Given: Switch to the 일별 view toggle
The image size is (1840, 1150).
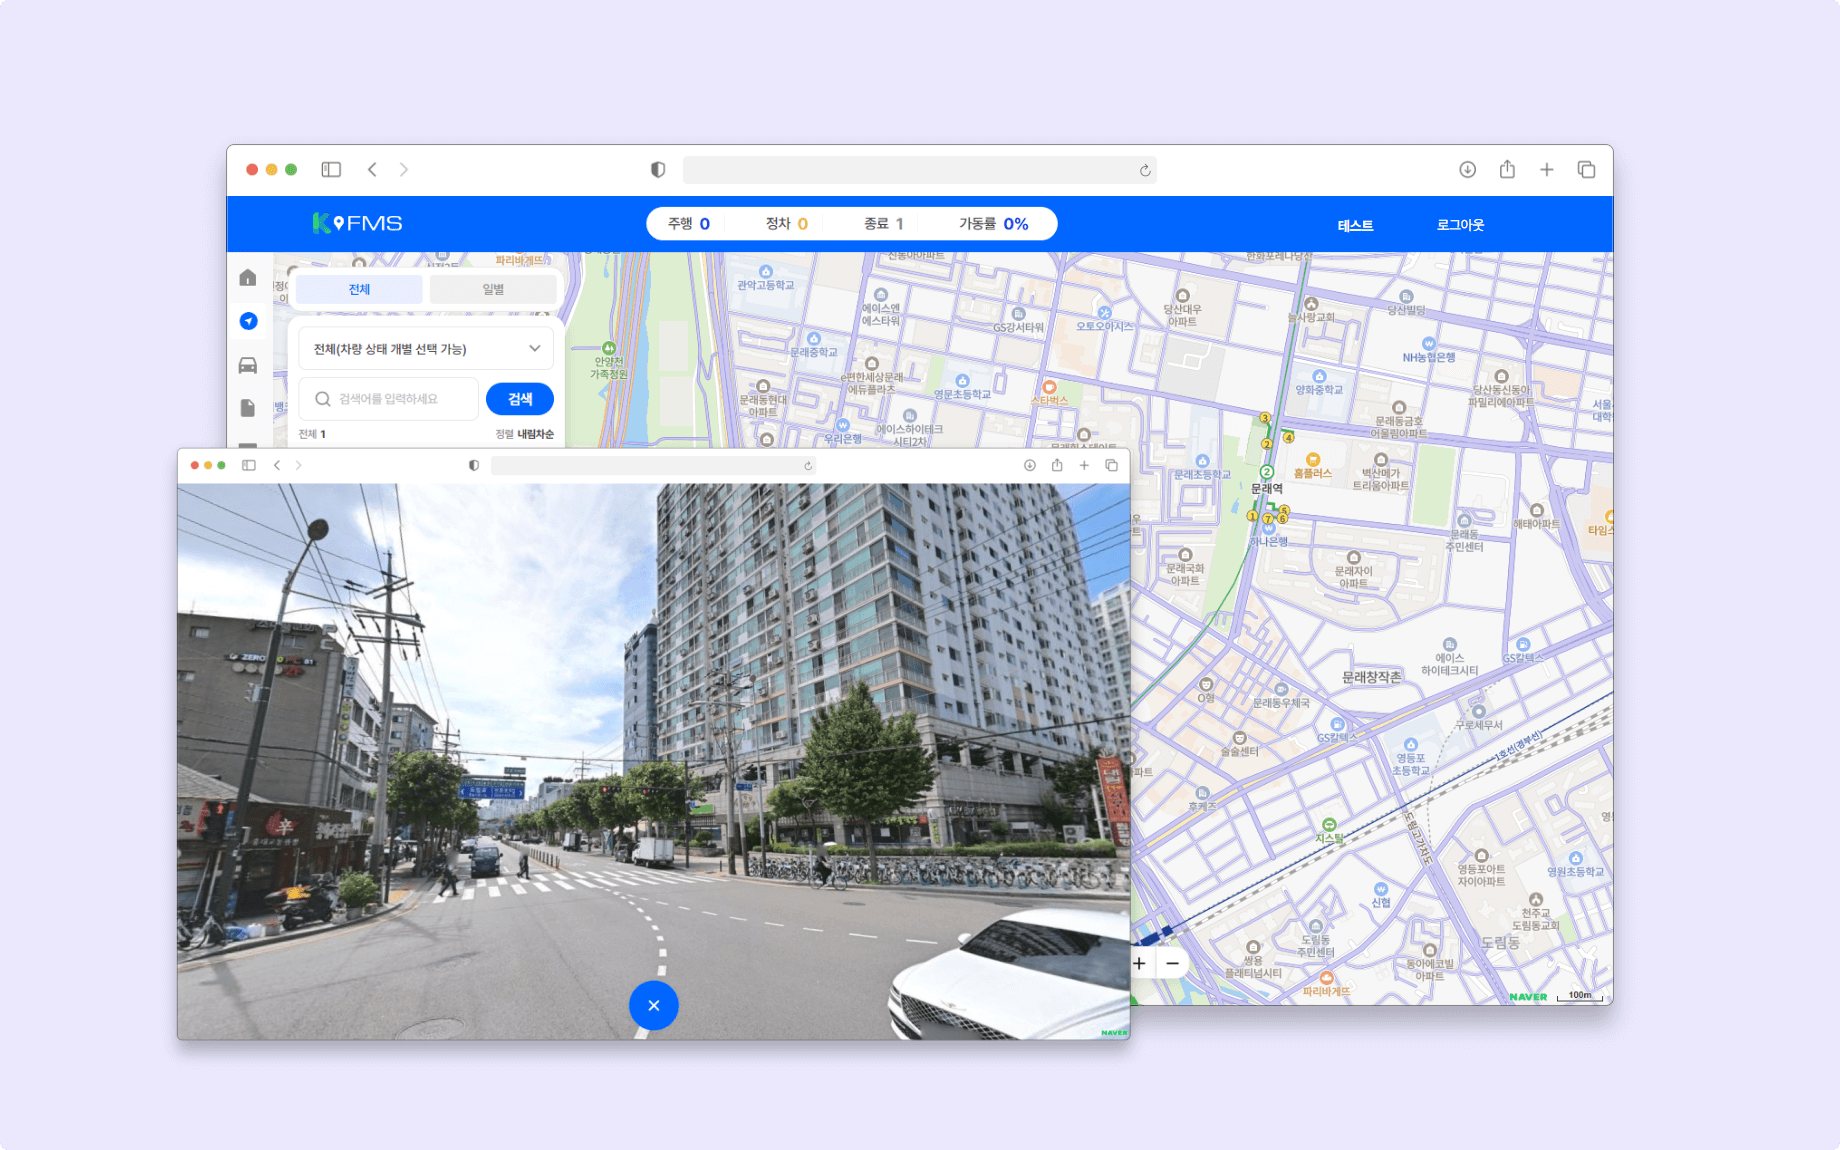Looking at the screenshot, I should click(492, 289).
